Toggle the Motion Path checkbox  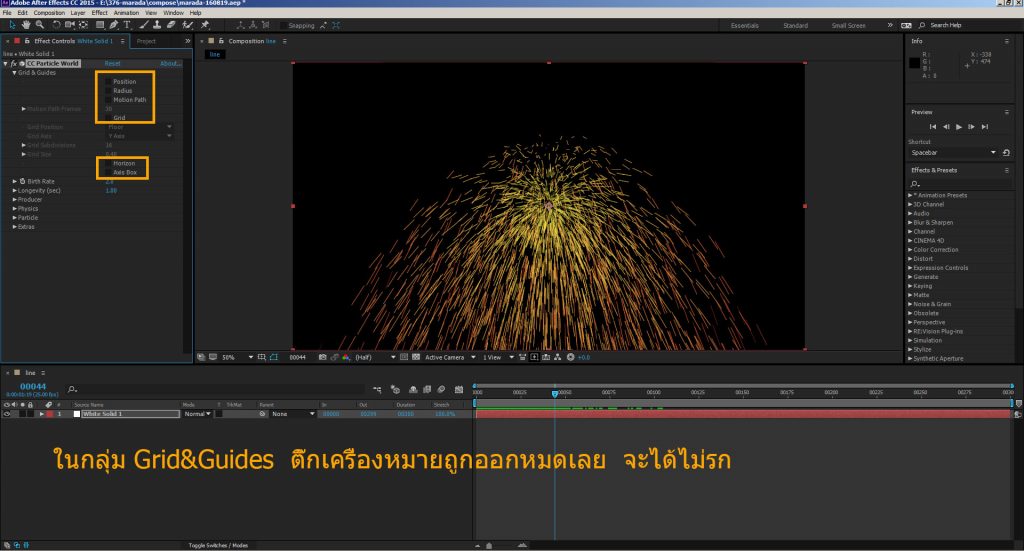coord(108,100)
